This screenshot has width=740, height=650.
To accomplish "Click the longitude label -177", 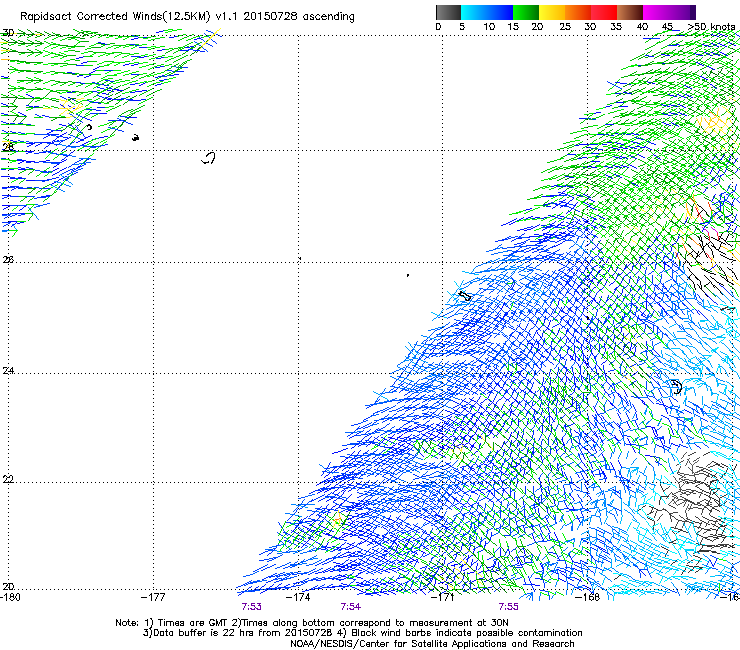I will [153, 597].
